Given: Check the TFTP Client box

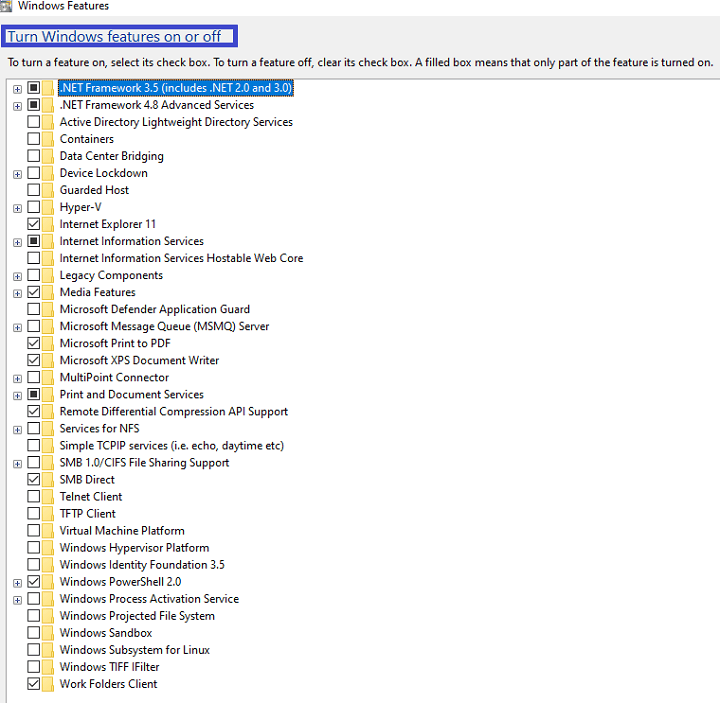Looking at the screenshot, I should tap(34, 513).
